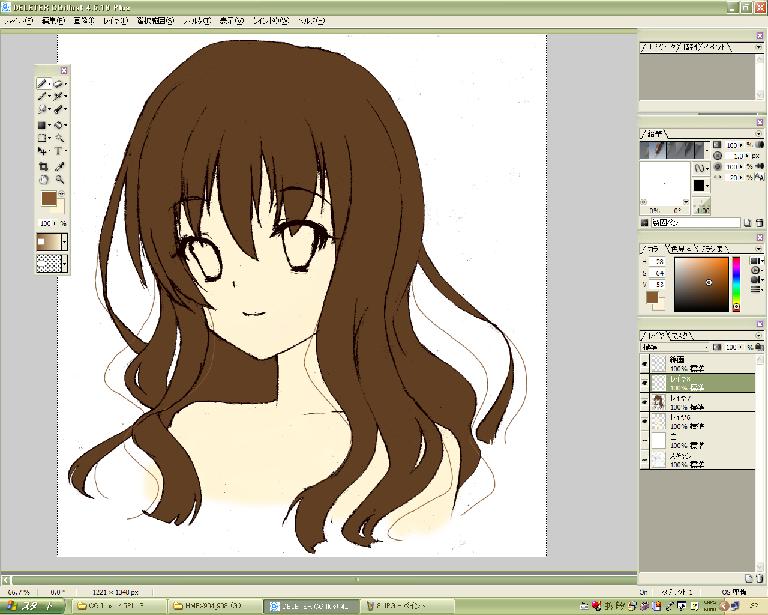Toggle visibility of the fourth layer
Viewport: 768px width, 615px height.
click(x=645, y=421)
